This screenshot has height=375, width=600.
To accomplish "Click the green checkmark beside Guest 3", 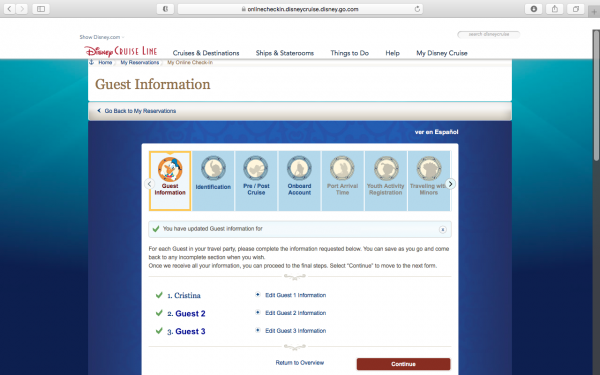I will [x=159, y=330].
